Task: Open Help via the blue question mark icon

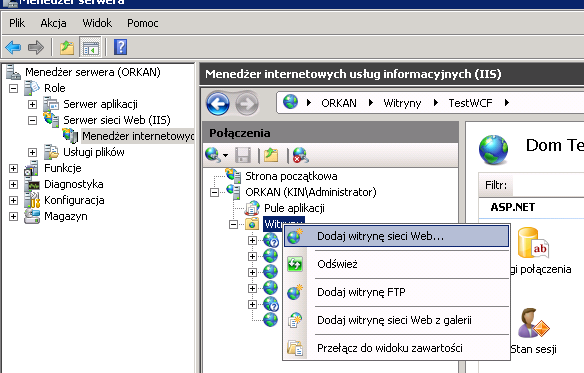Action: click(x=120, y=47)
